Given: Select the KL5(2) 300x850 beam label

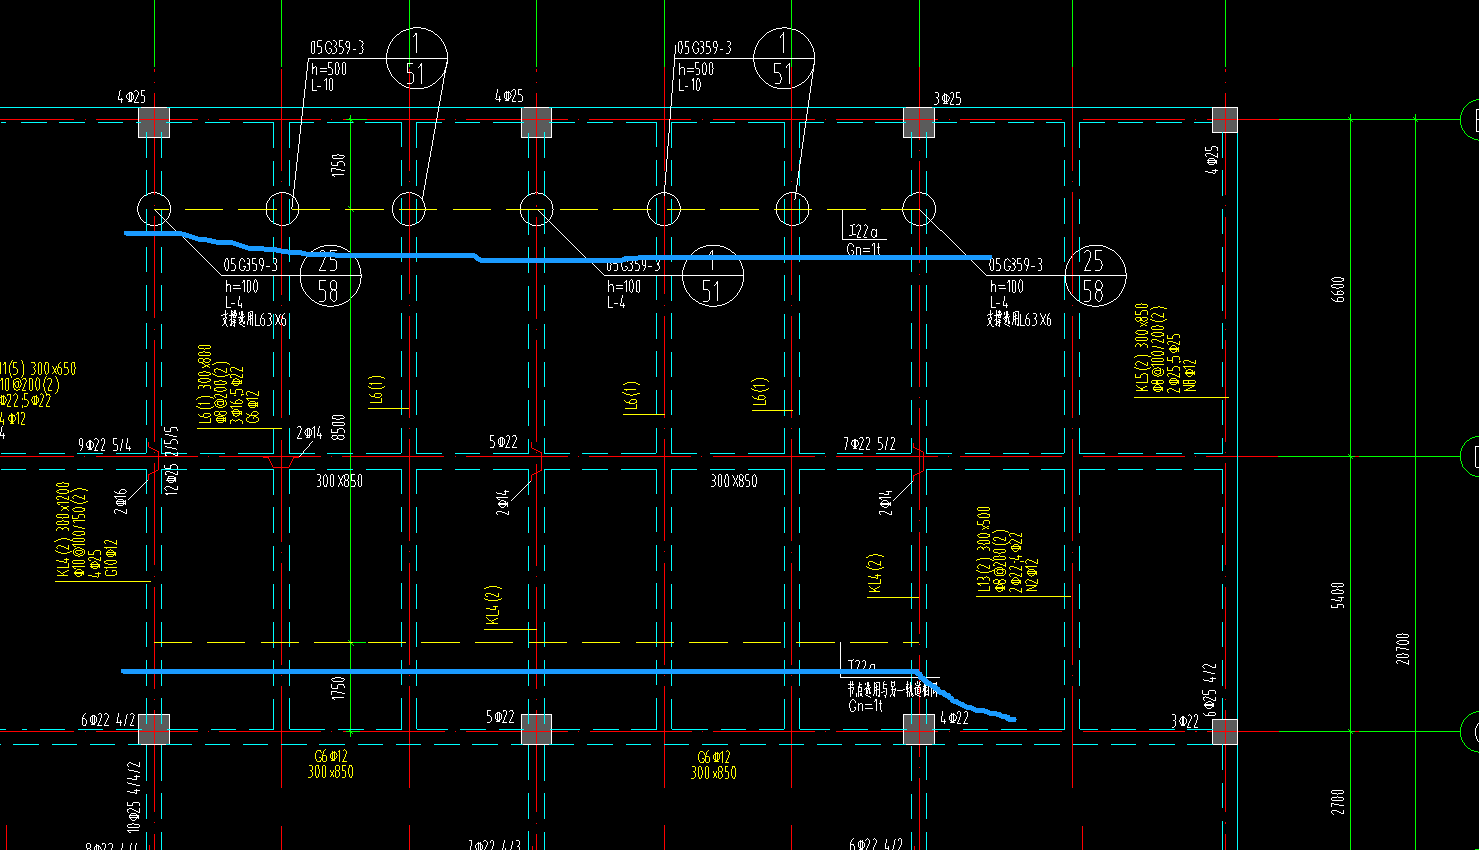Looking at the screenshot, I should pyautogui.click(x=1142, y=348).
